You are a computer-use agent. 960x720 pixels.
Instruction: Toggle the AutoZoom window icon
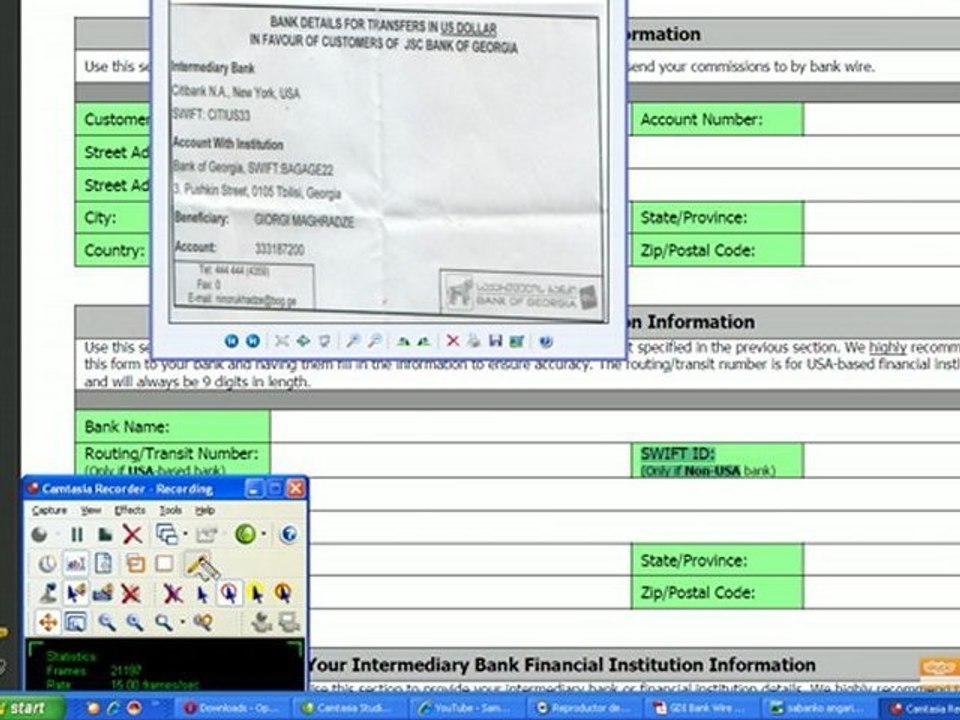point(75,622)
